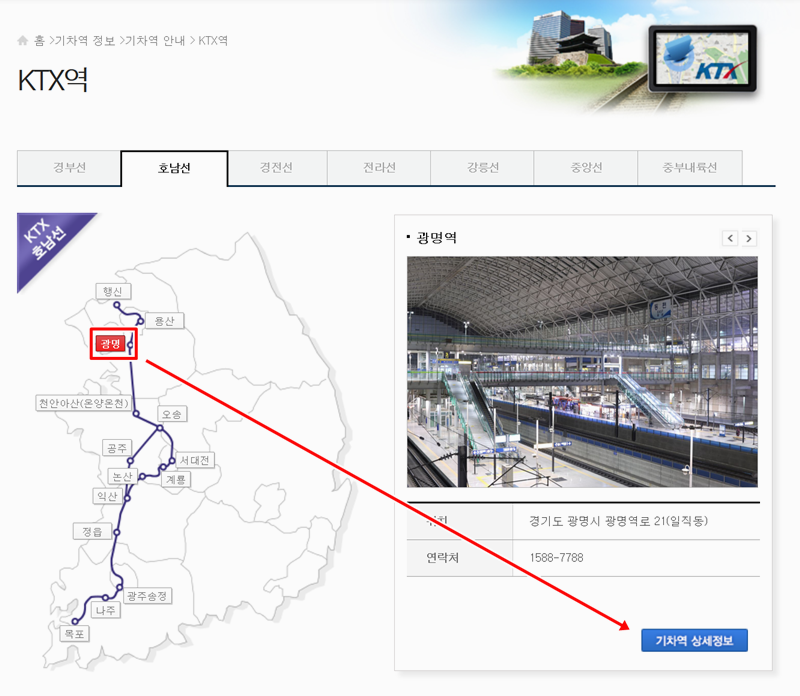The height and width of the screenshot is (696, 800).
Task: Select 정읍 station on the map
Action: pos(92,532)
